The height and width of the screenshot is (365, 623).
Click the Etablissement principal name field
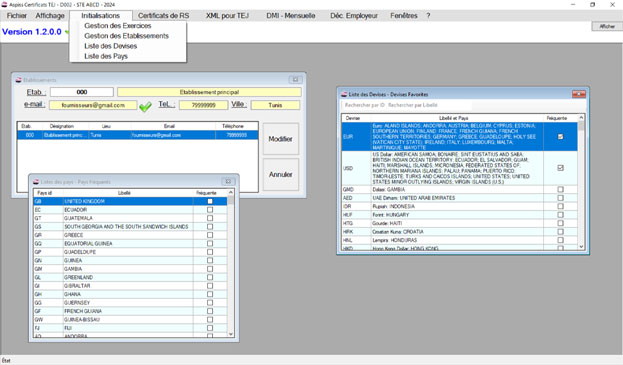[x=209, y=92]
